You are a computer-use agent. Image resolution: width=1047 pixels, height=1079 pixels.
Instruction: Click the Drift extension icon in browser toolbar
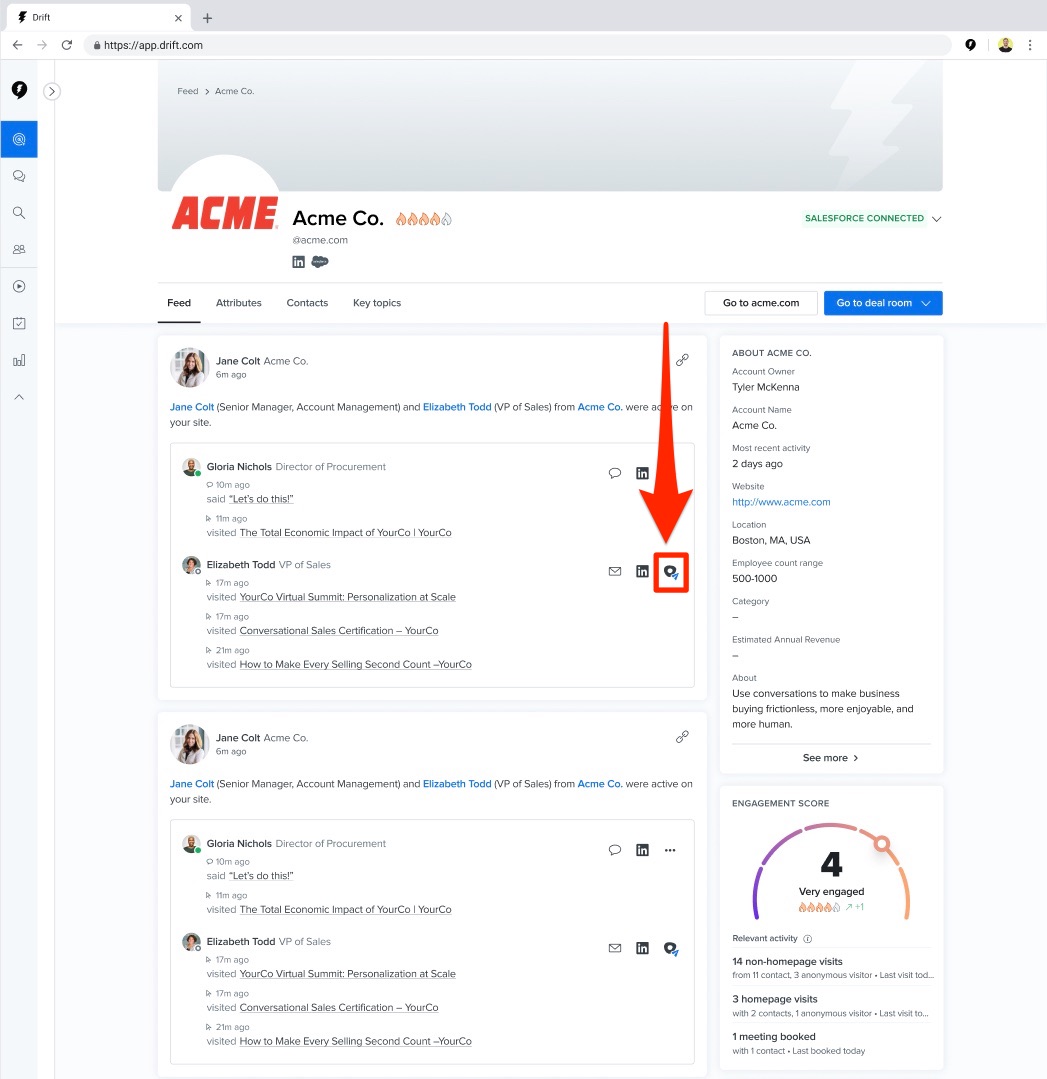tap(971, 45)
